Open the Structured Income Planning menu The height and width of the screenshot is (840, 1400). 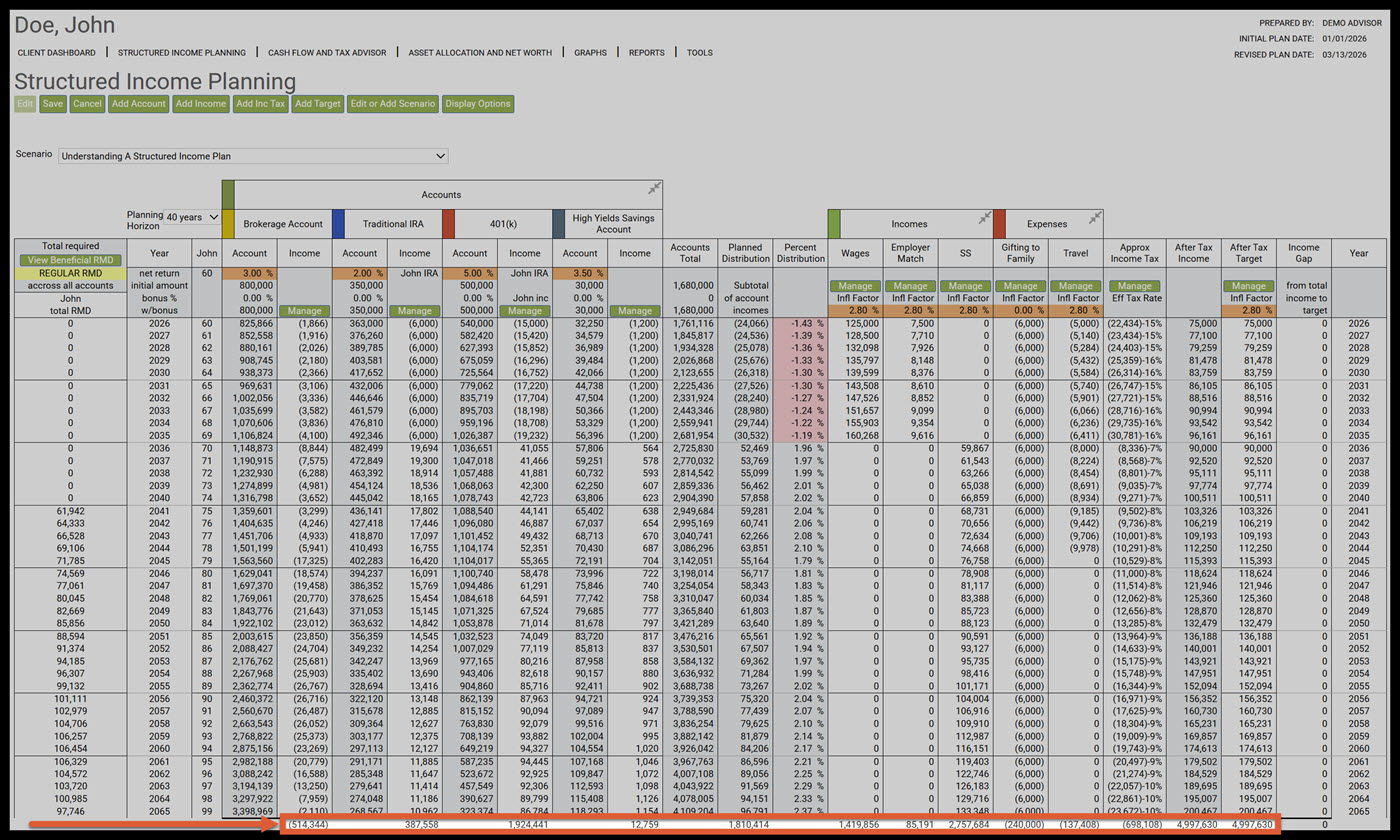click(182, 53)
